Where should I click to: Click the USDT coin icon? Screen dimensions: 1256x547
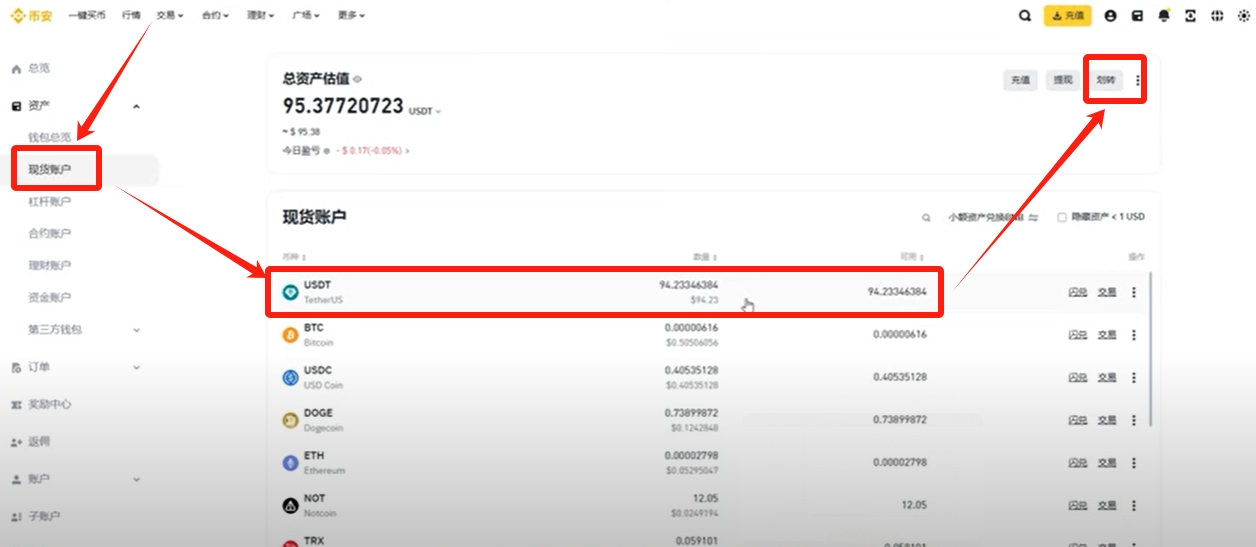click(x=290, y=292)
